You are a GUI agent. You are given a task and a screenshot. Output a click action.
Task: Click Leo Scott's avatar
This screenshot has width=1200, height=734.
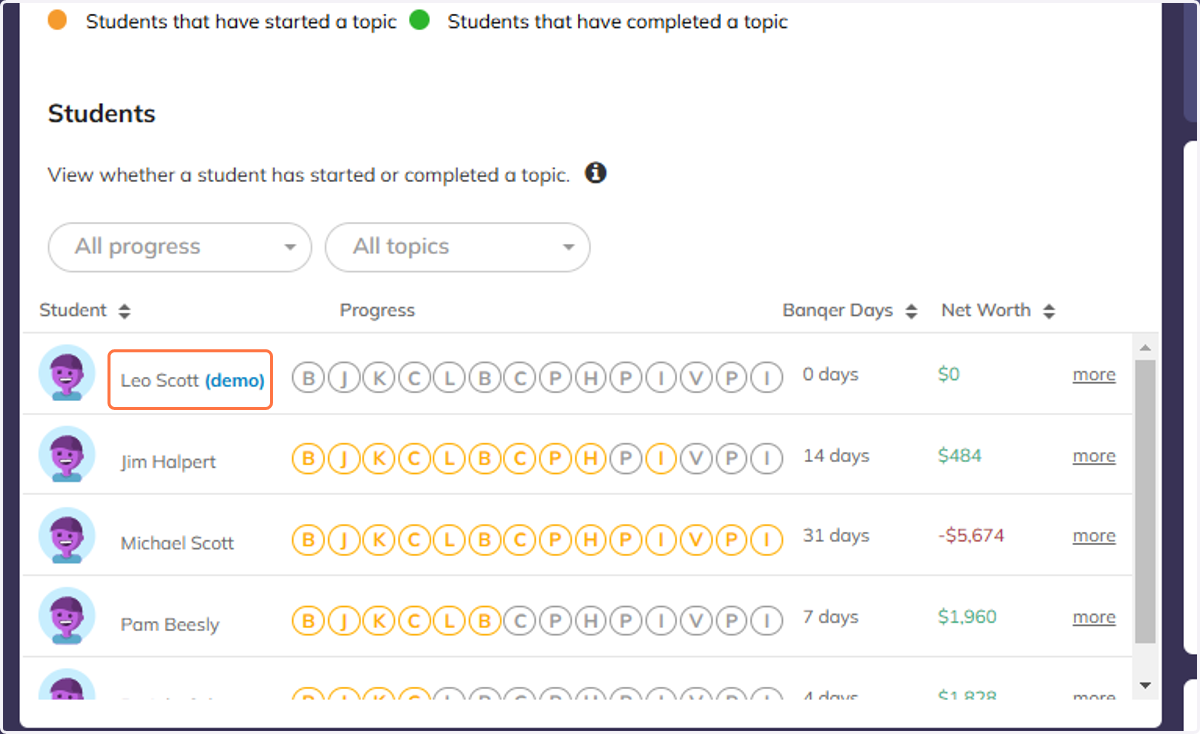[67, 374]
